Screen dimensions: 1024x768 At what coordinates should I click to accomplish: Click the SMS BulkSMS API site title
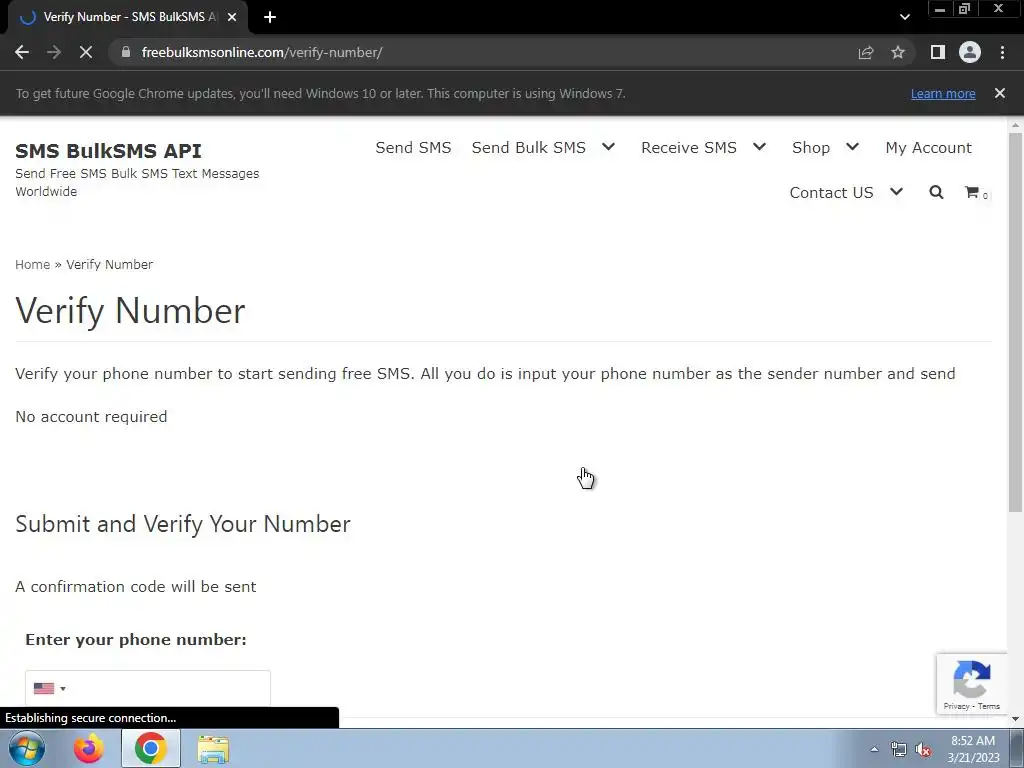pos(108,151)
